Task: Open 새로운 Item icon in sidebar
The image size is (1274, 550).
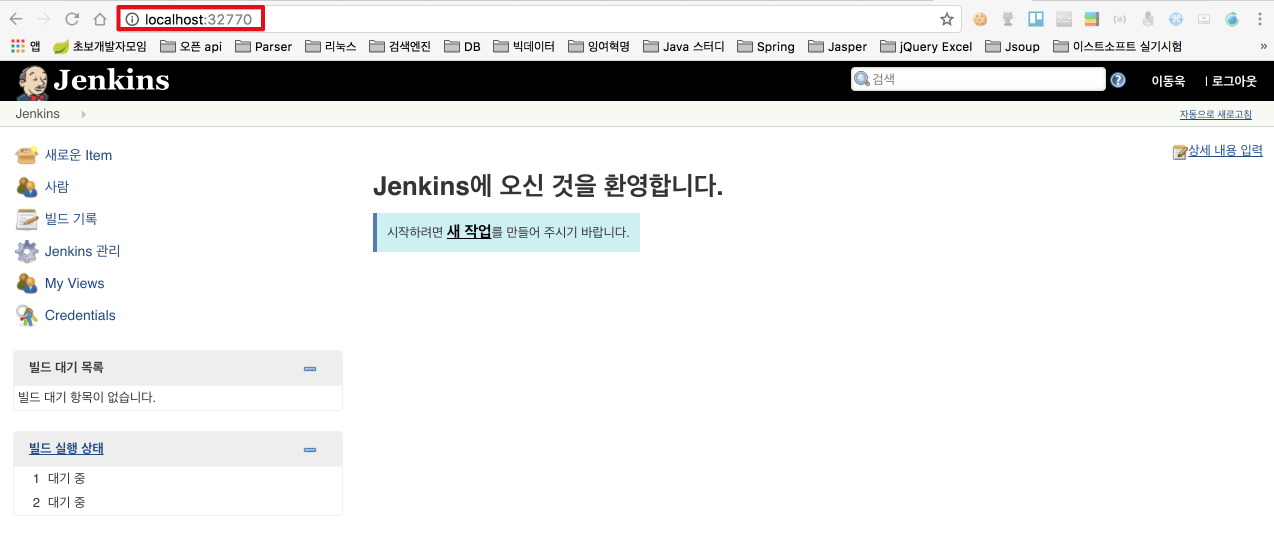Action: [27, 155]
